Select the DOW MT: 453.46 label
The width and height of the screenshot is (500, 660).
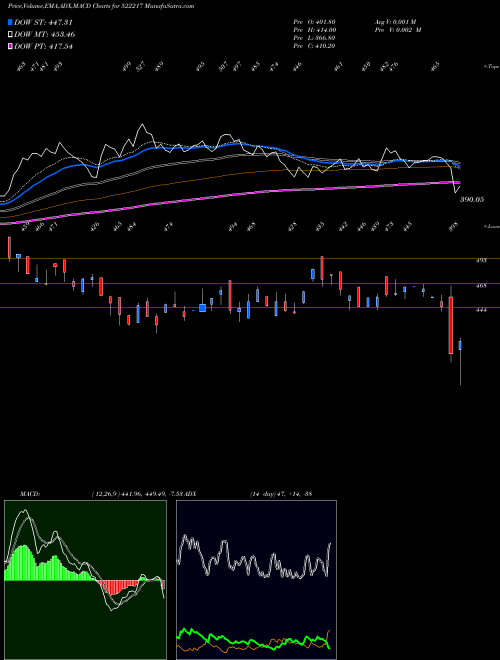tap(45, 34)
